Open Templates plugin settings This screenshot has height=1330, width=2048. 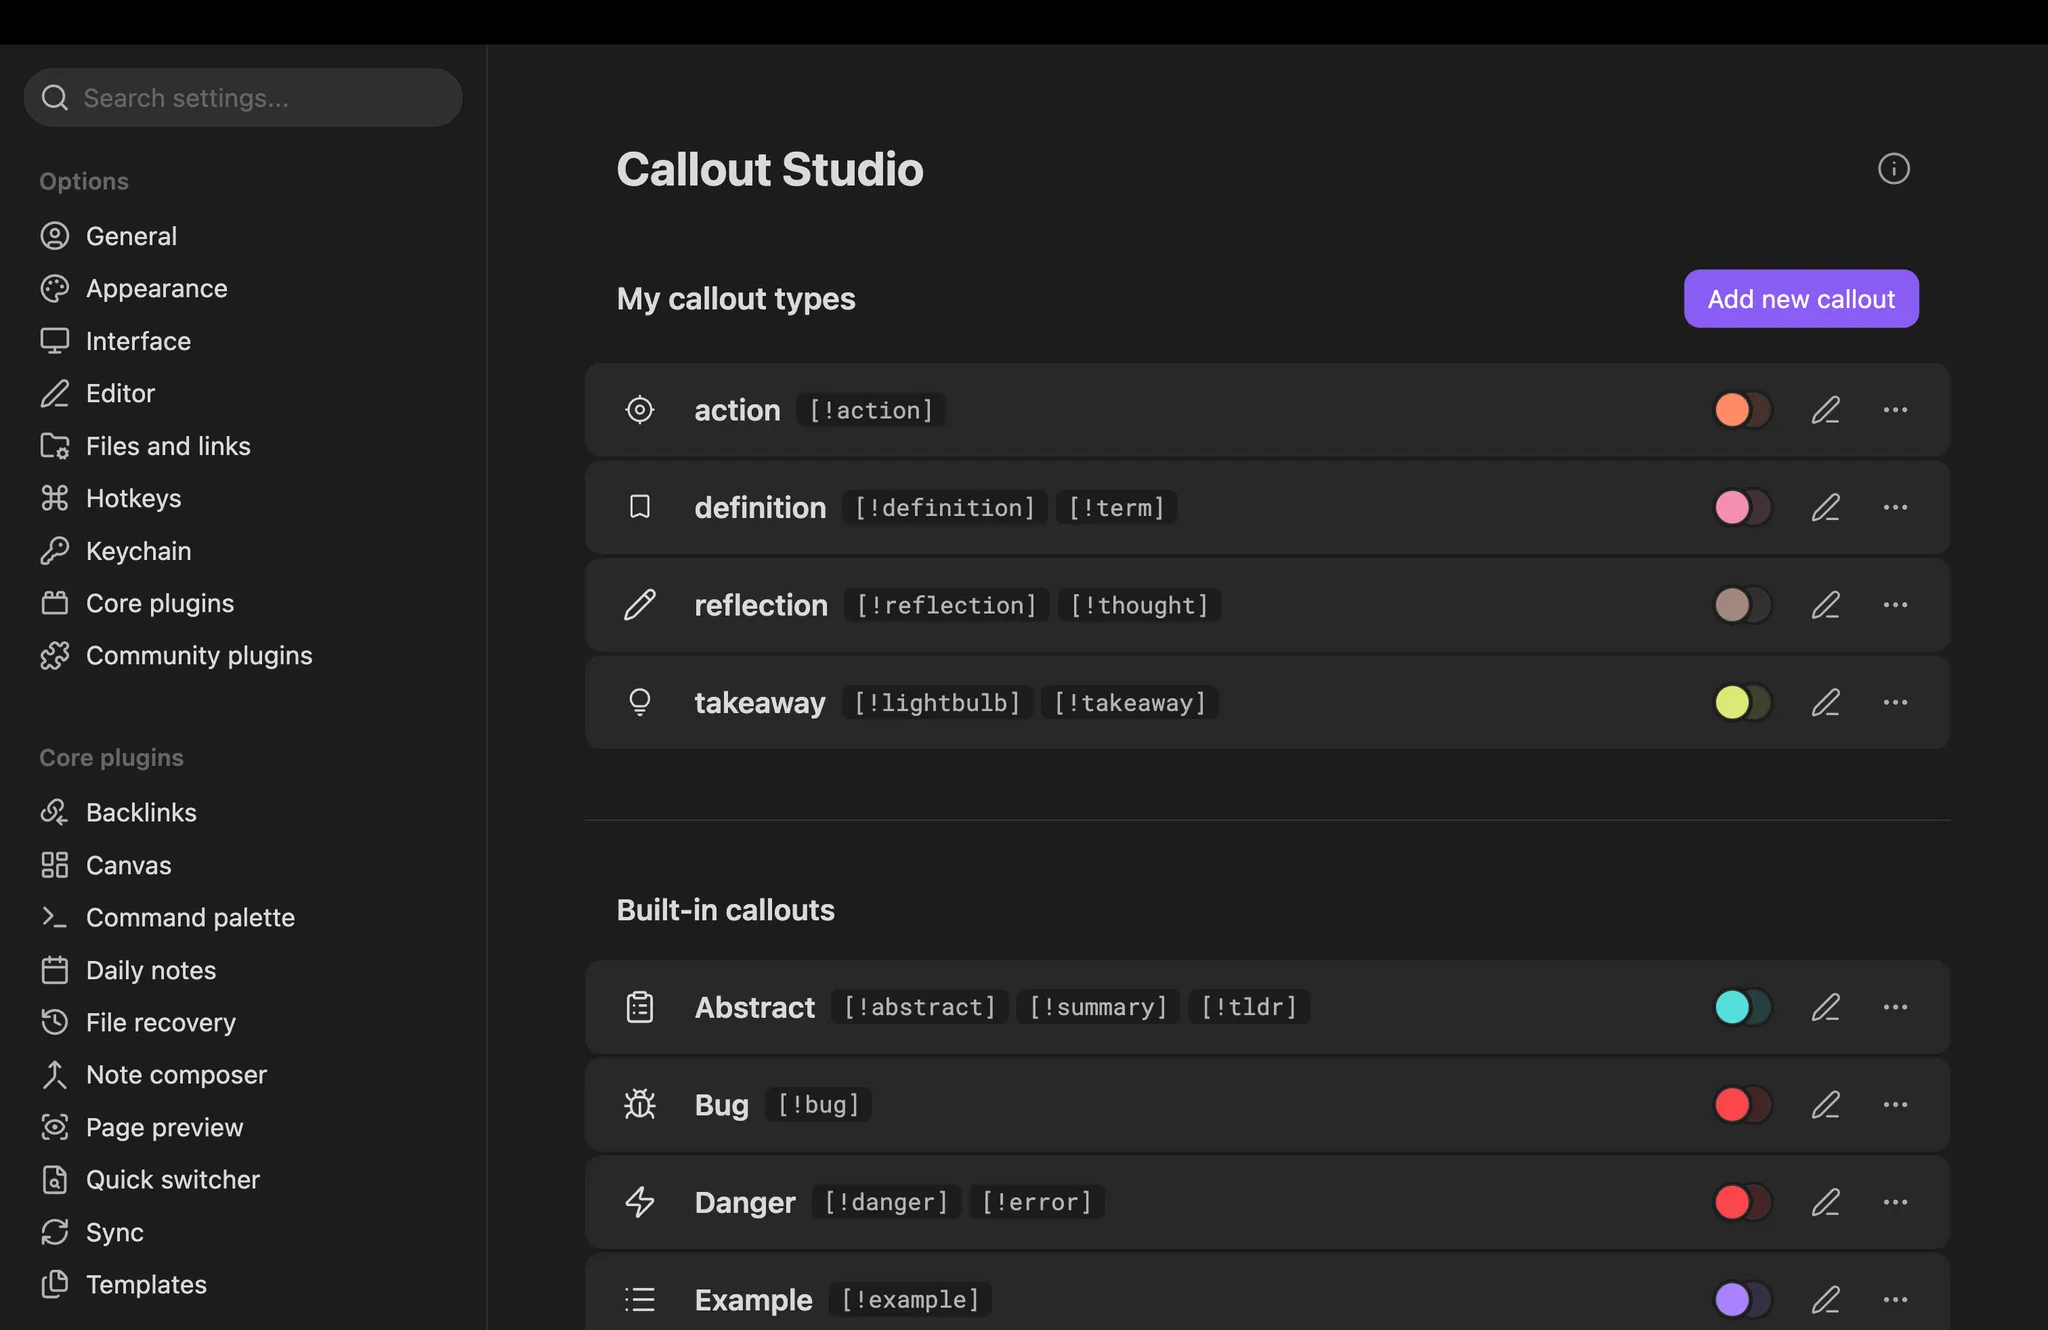(x=146, y=1284)
